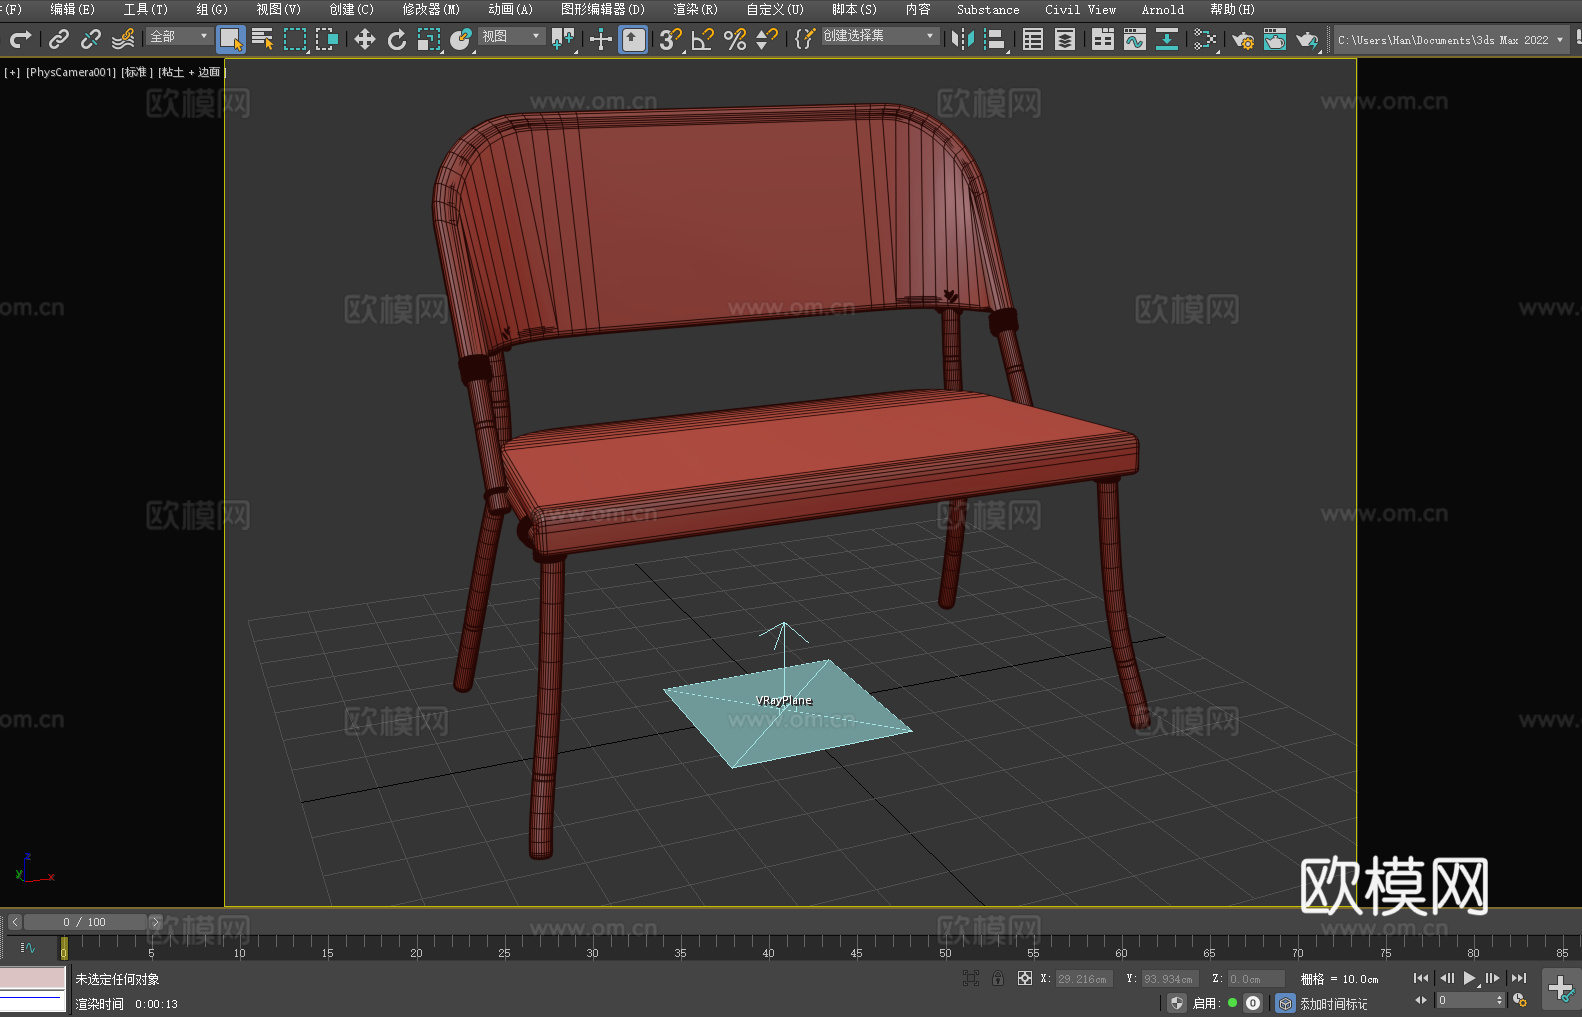Choose the Rectangular Selection Region tool

click(295, 39)
